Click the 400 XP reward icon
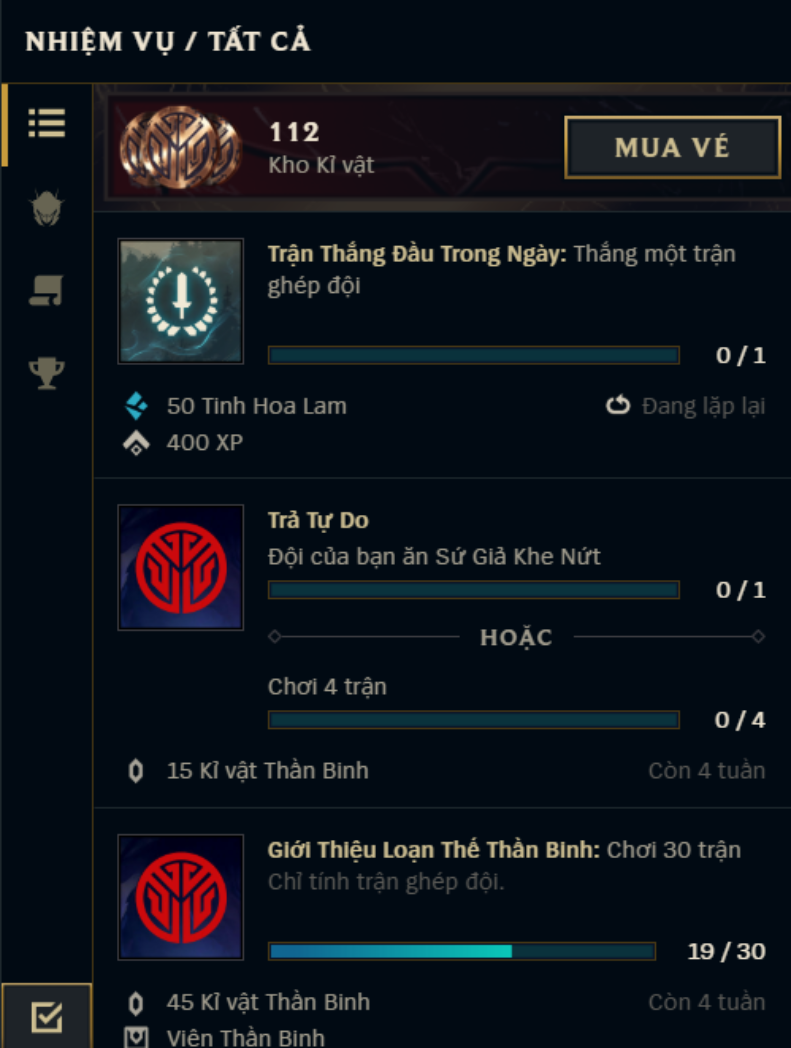 [x=136, y=442]
